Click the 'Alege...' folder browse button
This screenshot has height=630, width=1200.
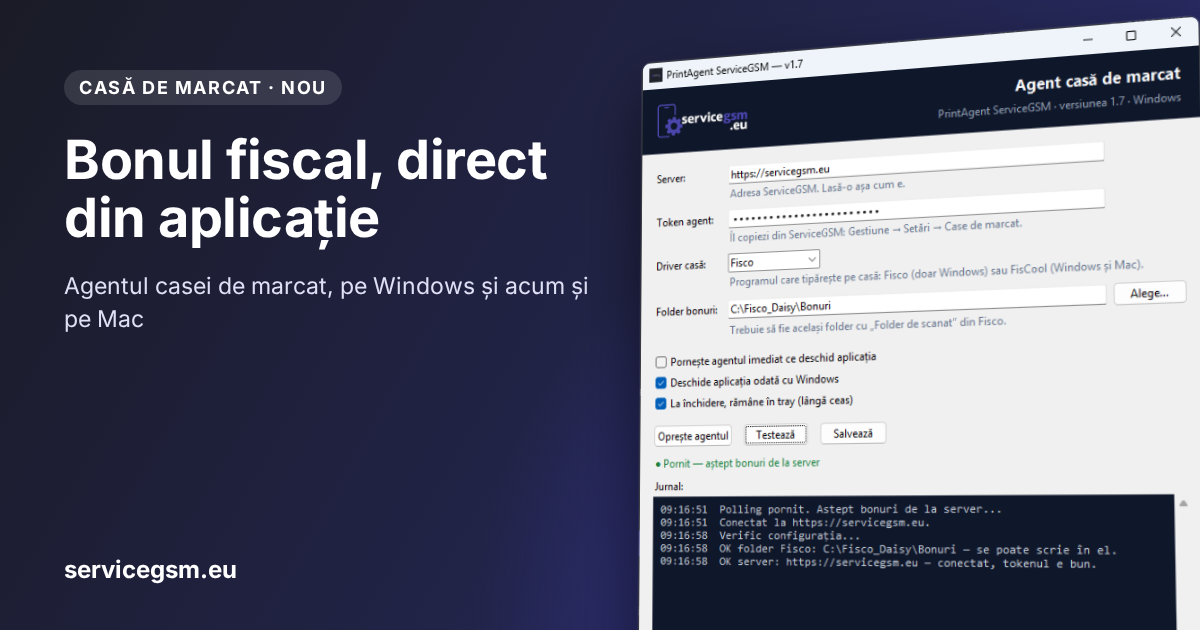coord(1149,293)
